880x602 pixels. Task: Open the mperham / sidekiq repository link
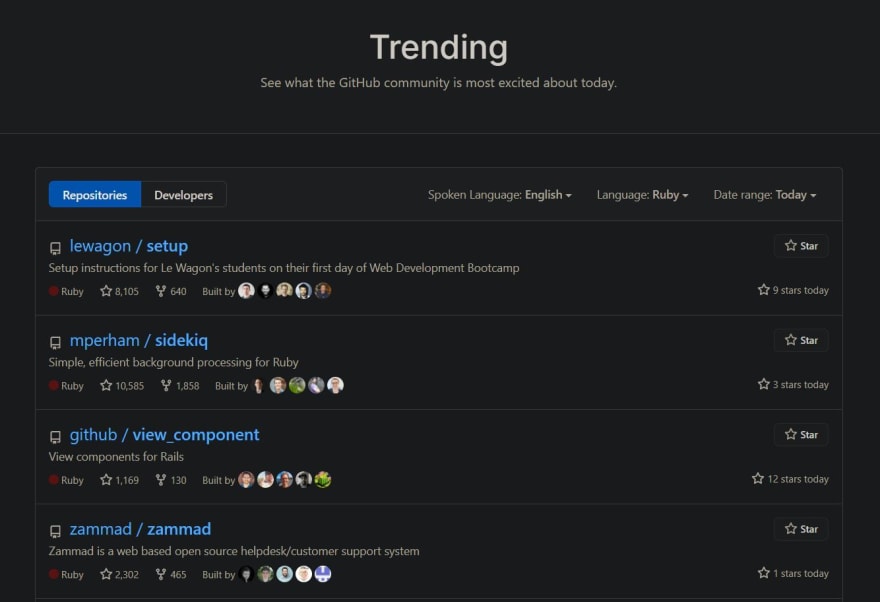139,340
